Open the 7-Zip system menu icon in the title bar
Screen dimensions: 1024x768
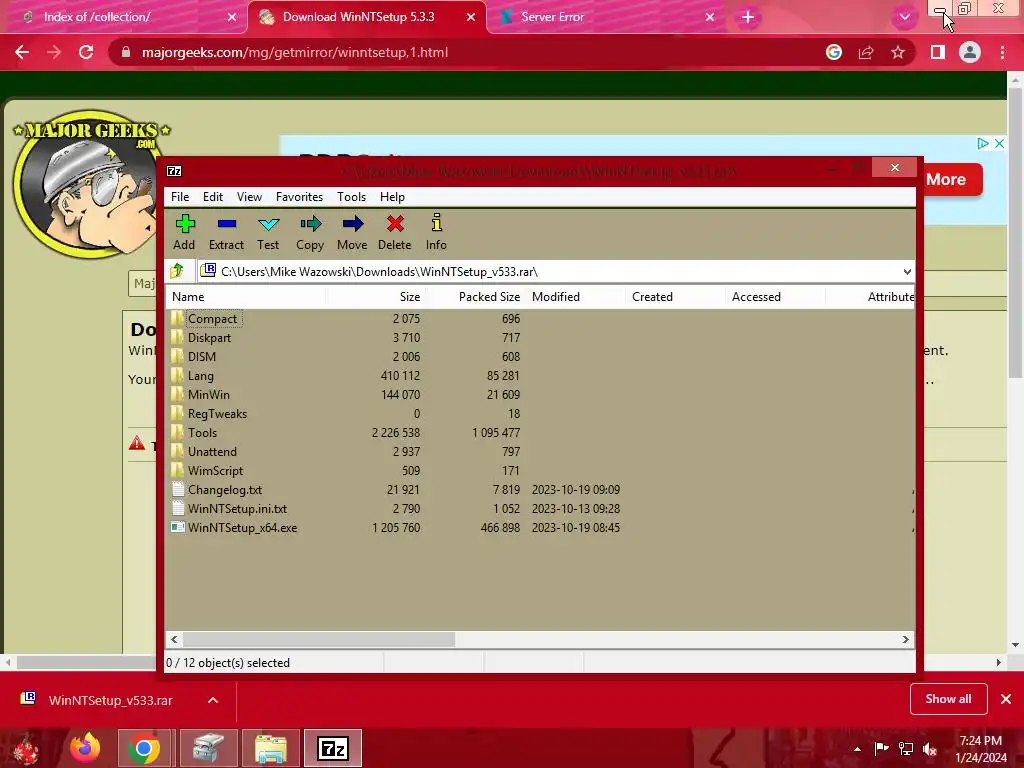click(174, 171)
